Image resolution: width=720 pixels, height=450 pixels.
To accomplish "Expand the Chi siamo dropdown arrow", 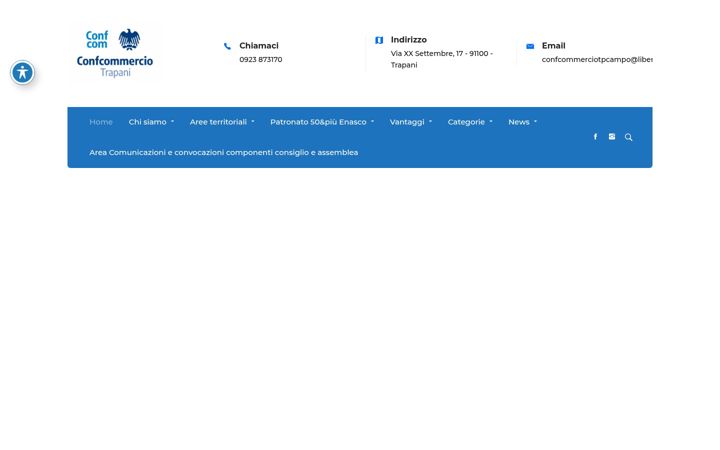I will 173,122.
